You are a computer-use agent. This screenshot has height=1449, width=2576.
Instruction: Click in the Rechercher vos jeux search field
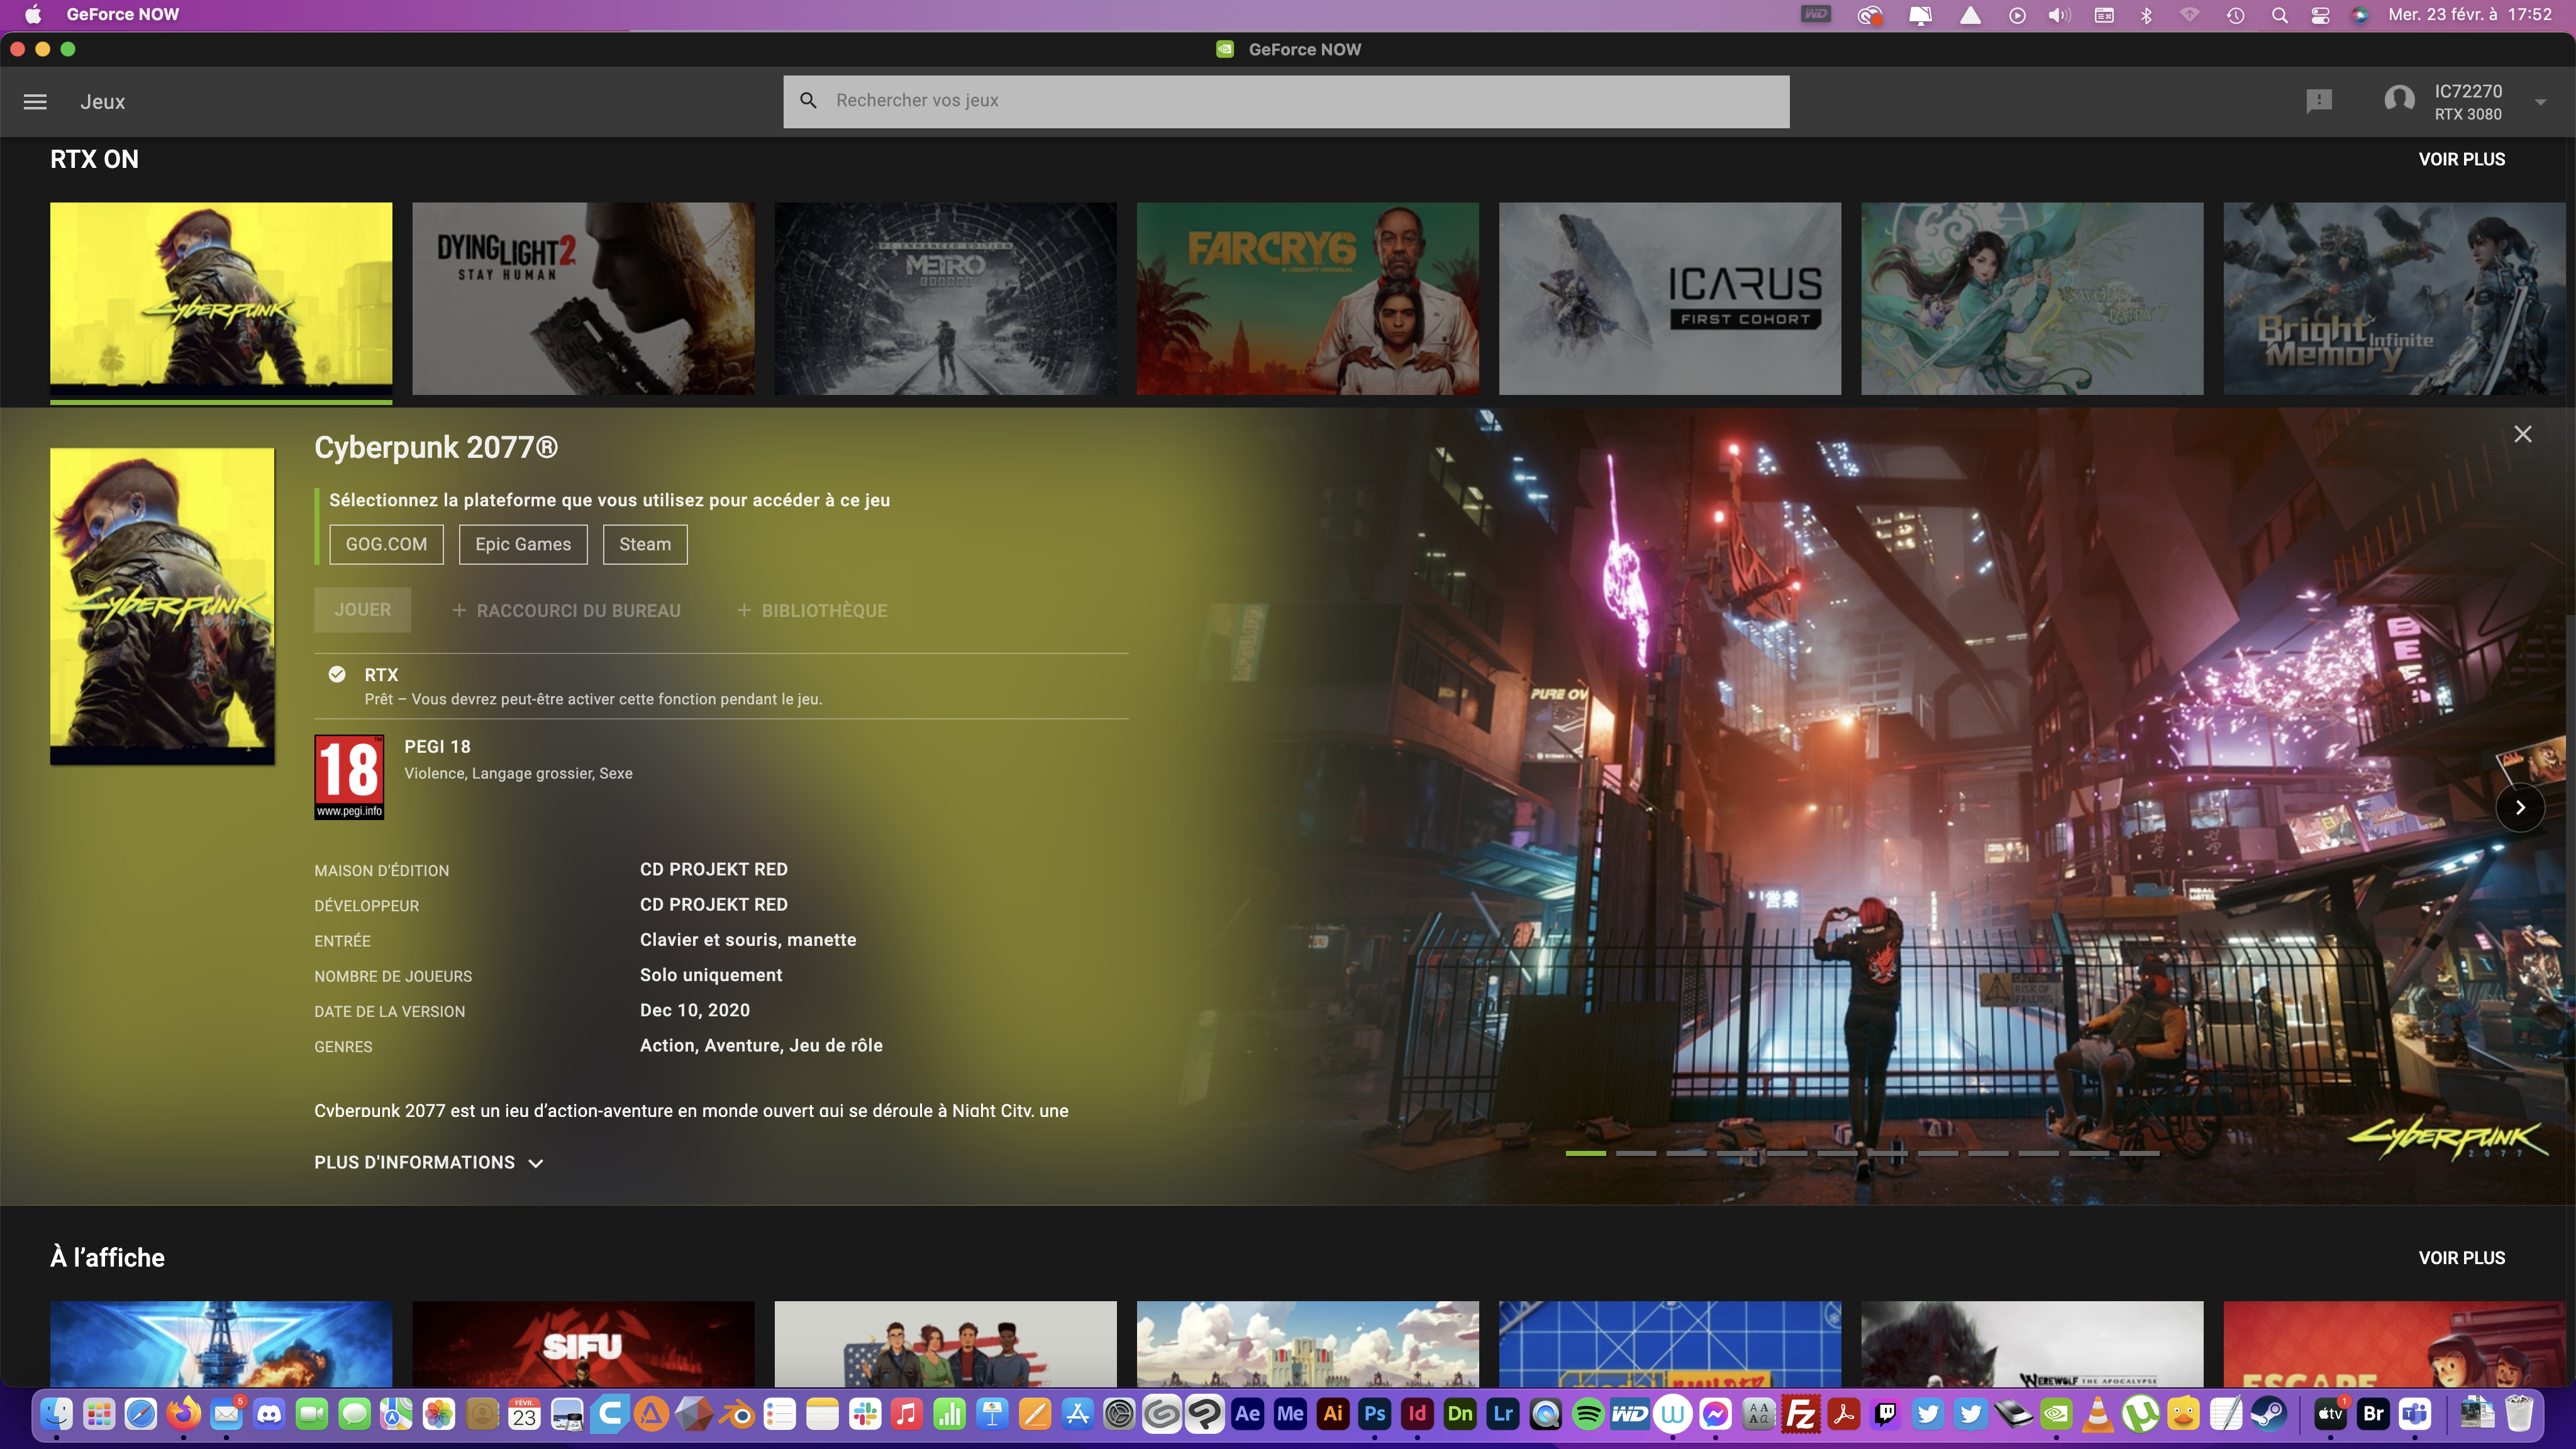1286,101
